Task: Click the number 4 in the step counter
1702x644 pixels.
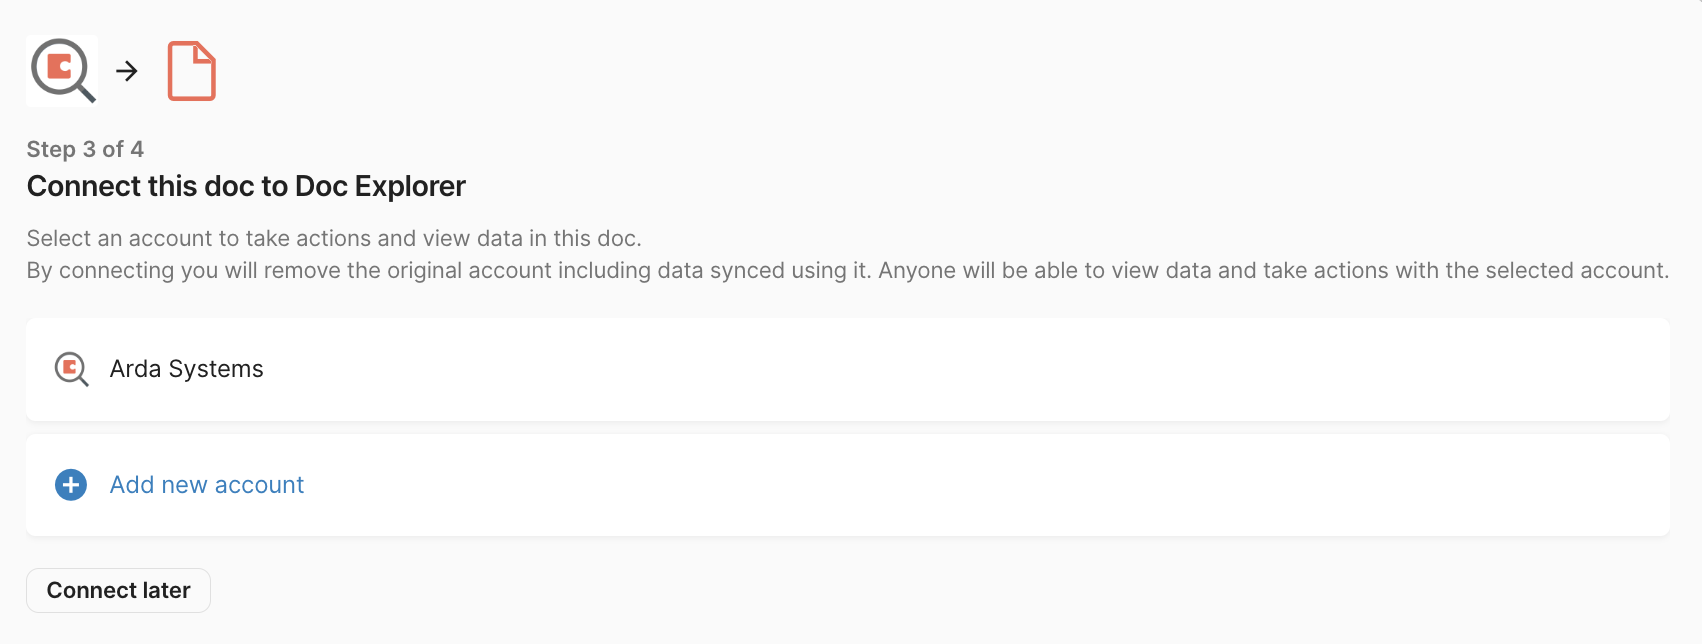Action: (137, 149)
